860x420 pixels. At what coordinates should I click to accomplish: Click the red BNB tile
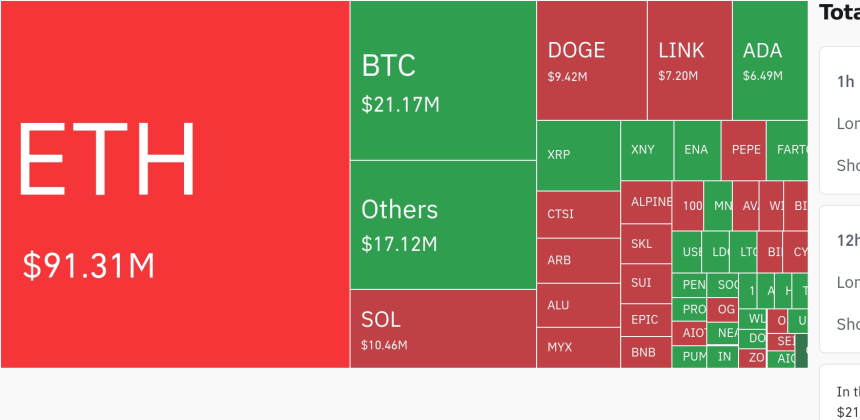tap(646, 352)
